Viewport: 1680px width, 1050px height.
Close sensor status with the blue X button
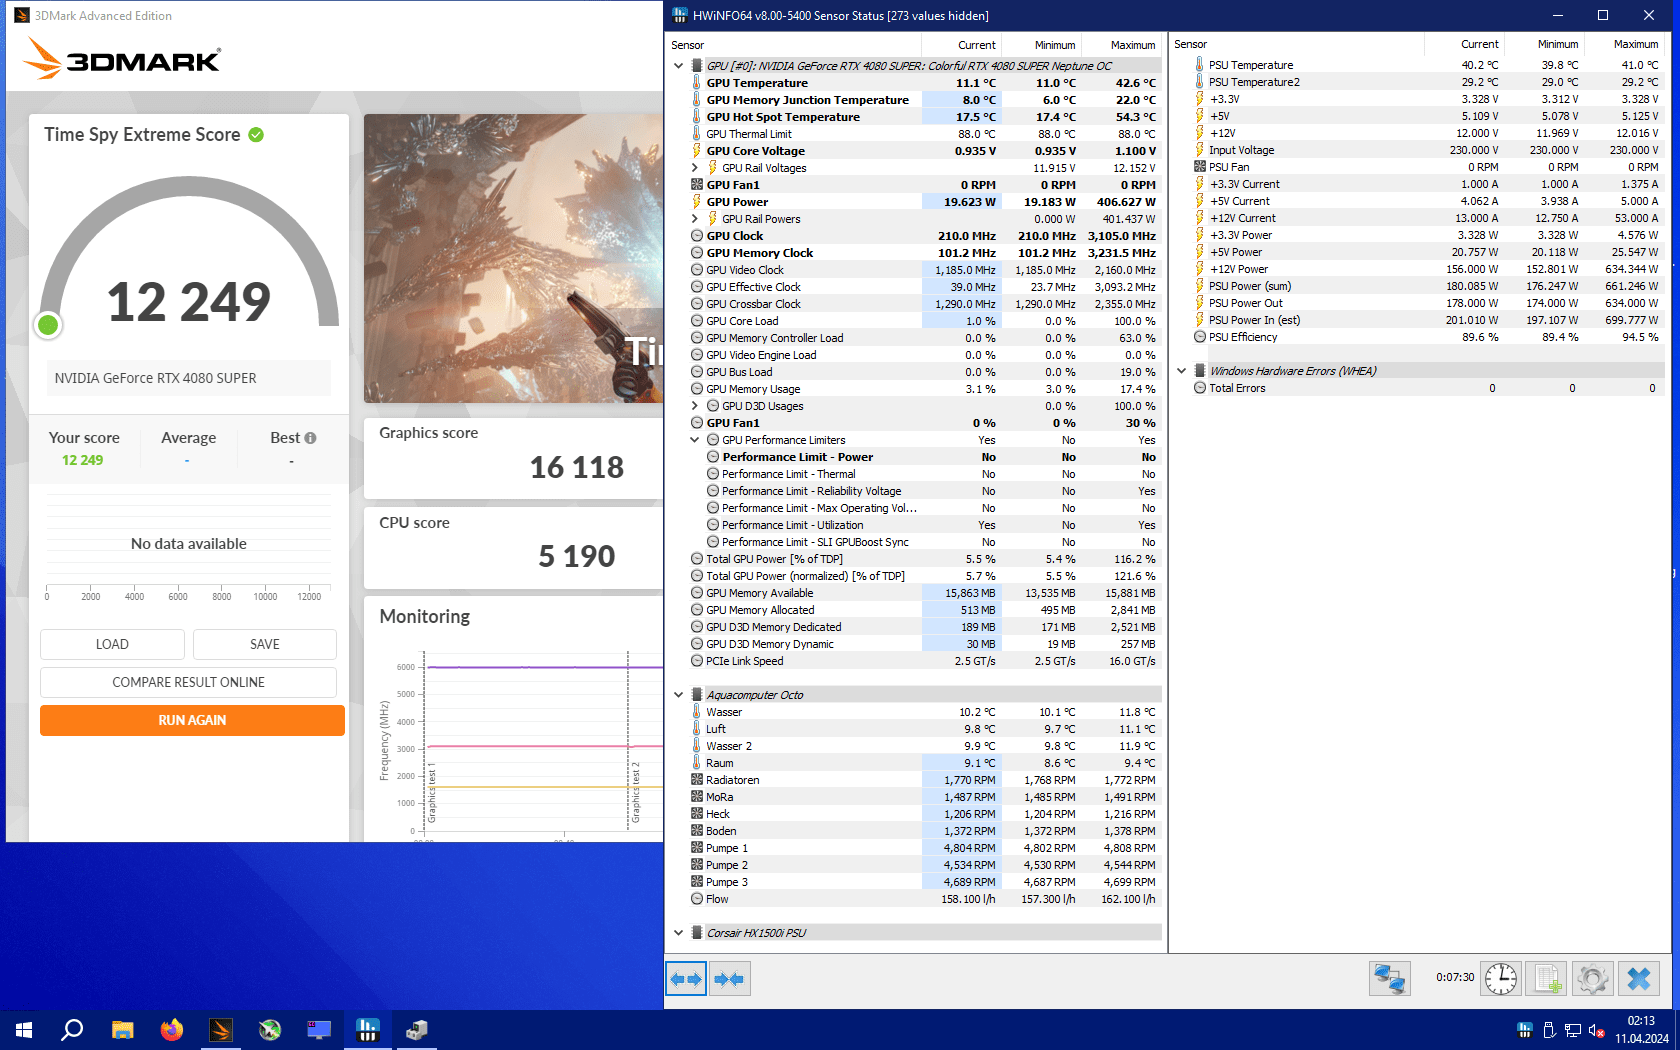point(1639,978)
